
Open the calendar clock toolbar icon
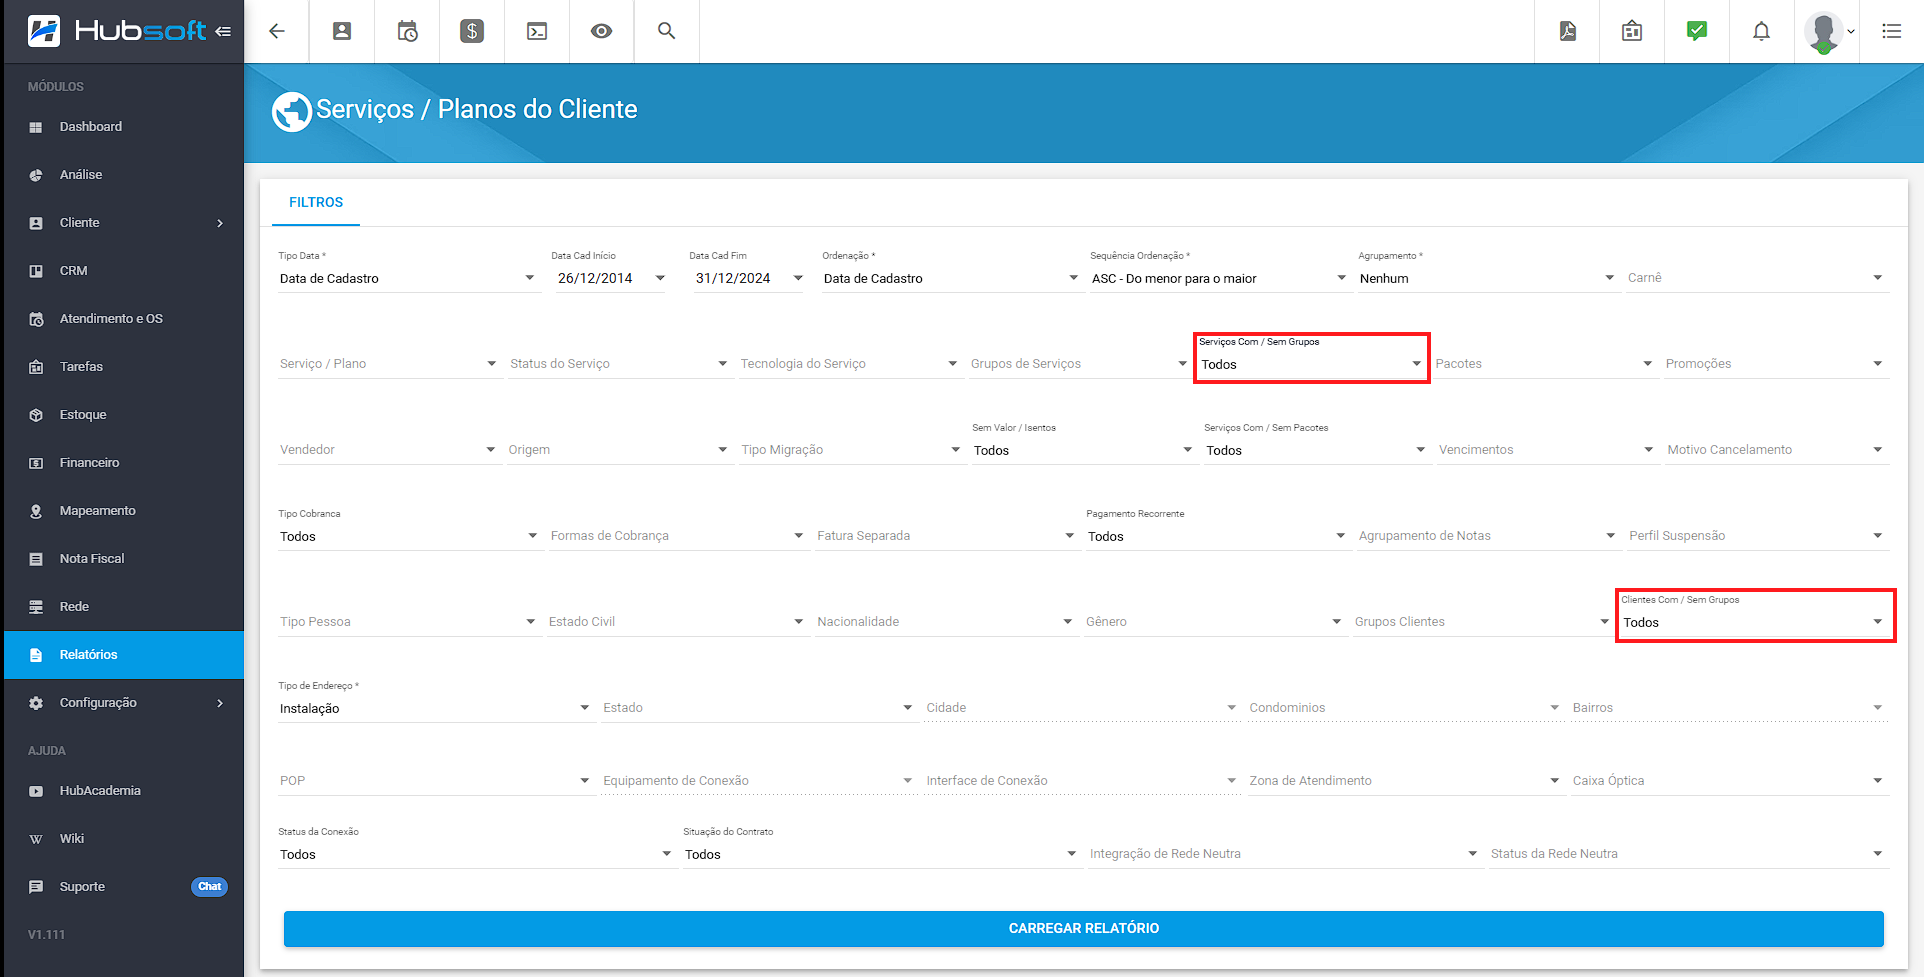[407, 31]
